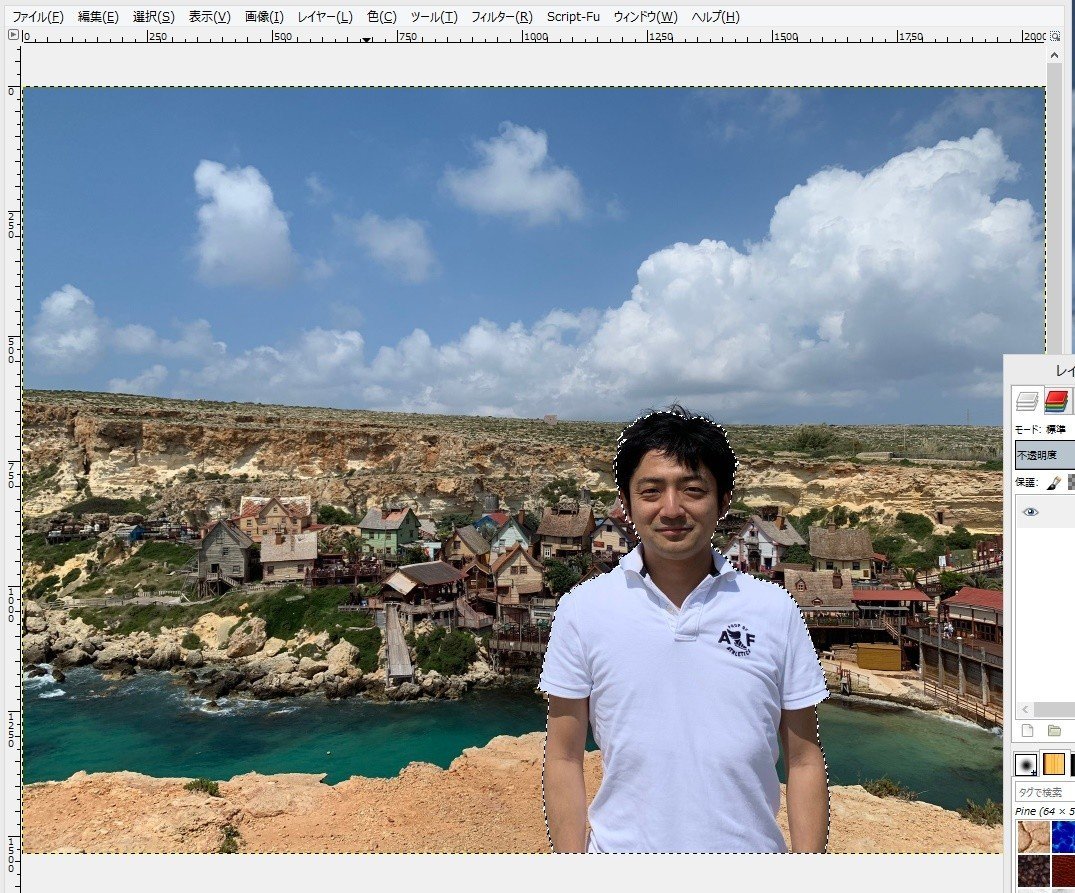Toggle the lock alpha channel checkerboard icon
1075x893 pixels.
pyautogui.click(x=1071, y=482)
